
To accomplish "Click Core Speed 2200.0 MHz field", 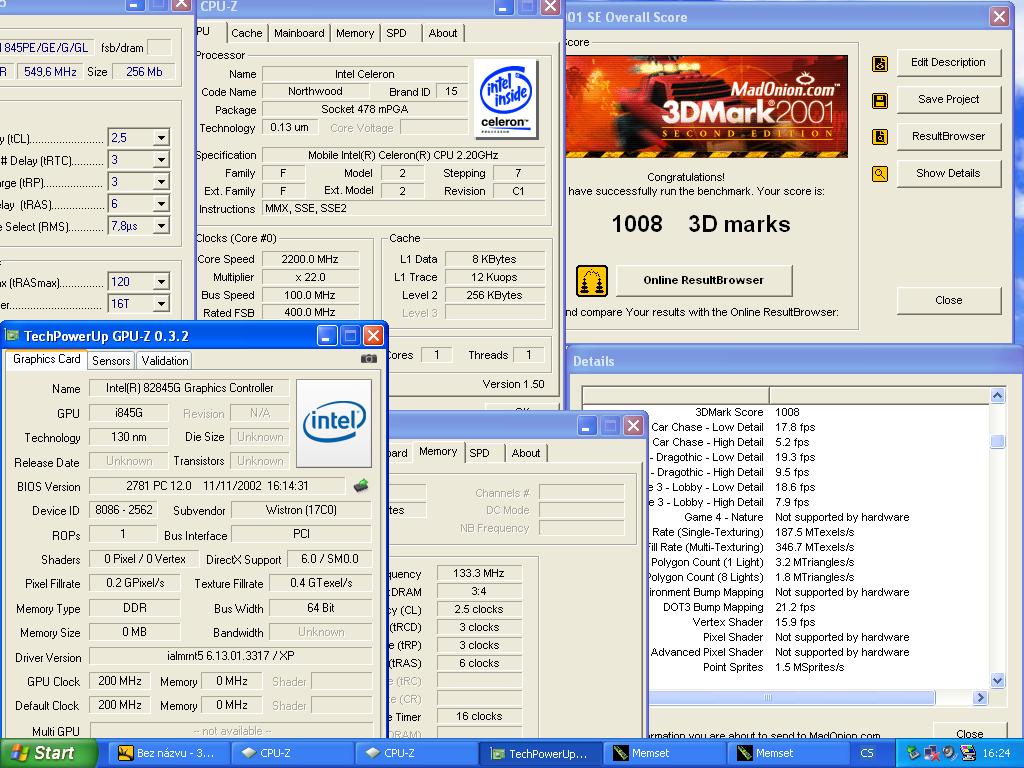I will [x=310, y=259].
